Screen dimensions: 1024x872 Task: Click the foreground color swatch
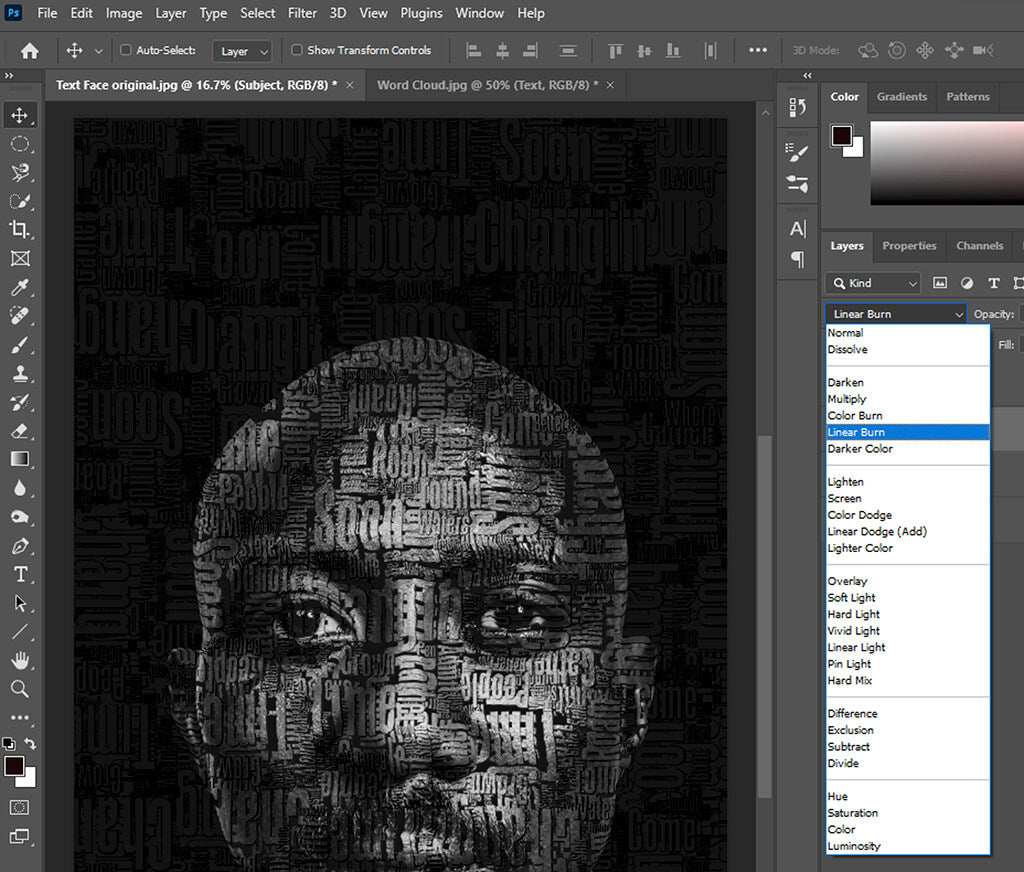[14, 763]
